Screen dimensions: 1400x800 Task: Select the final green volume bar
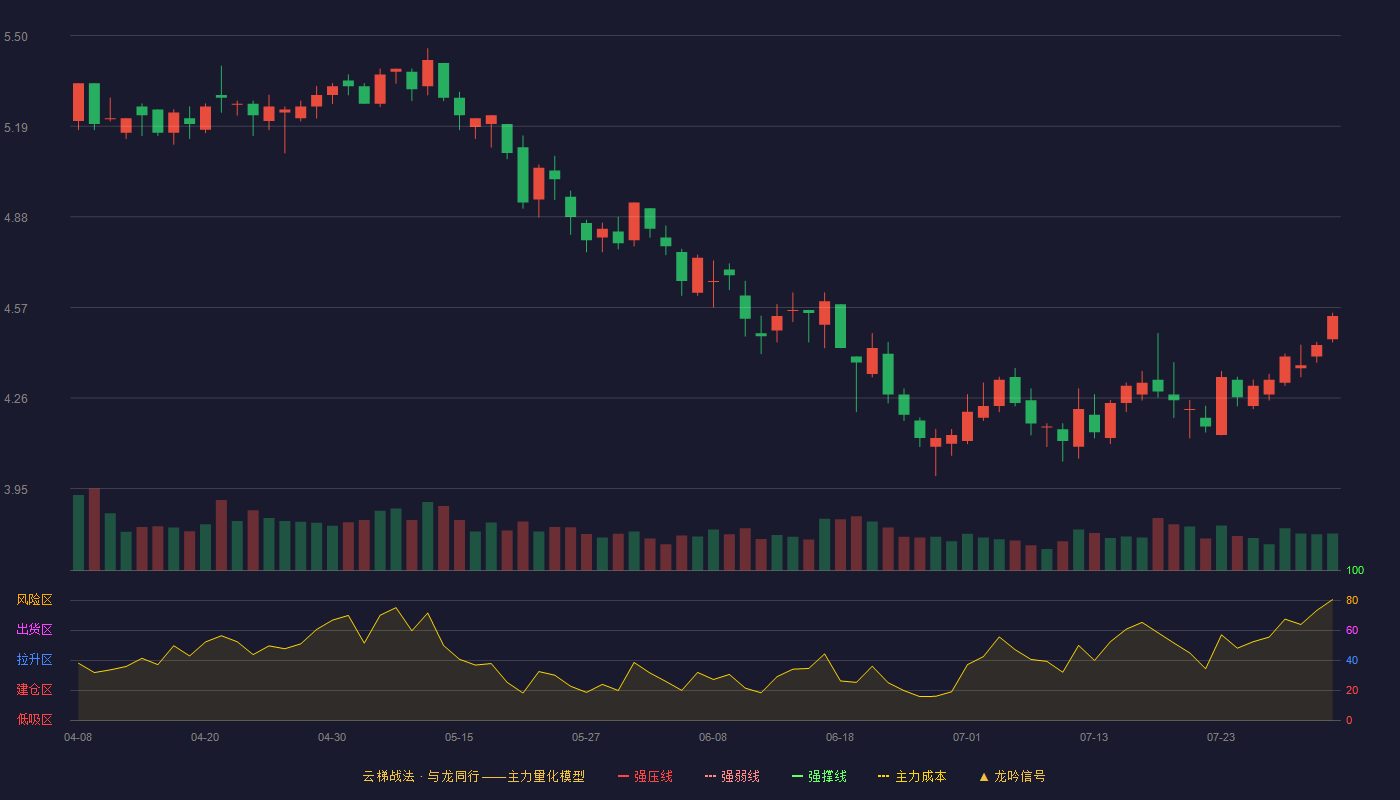tap(1332, 552)
